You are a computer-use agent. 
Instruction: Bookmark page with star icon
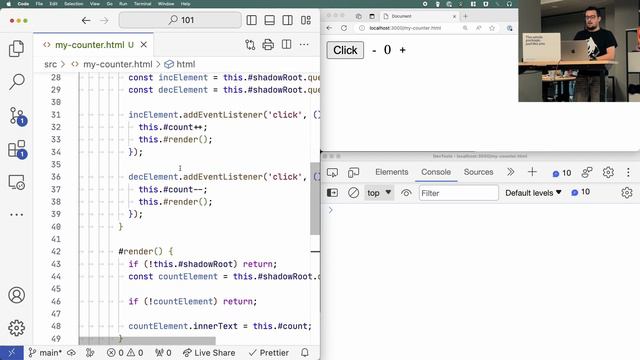click(x=492, y=28)
